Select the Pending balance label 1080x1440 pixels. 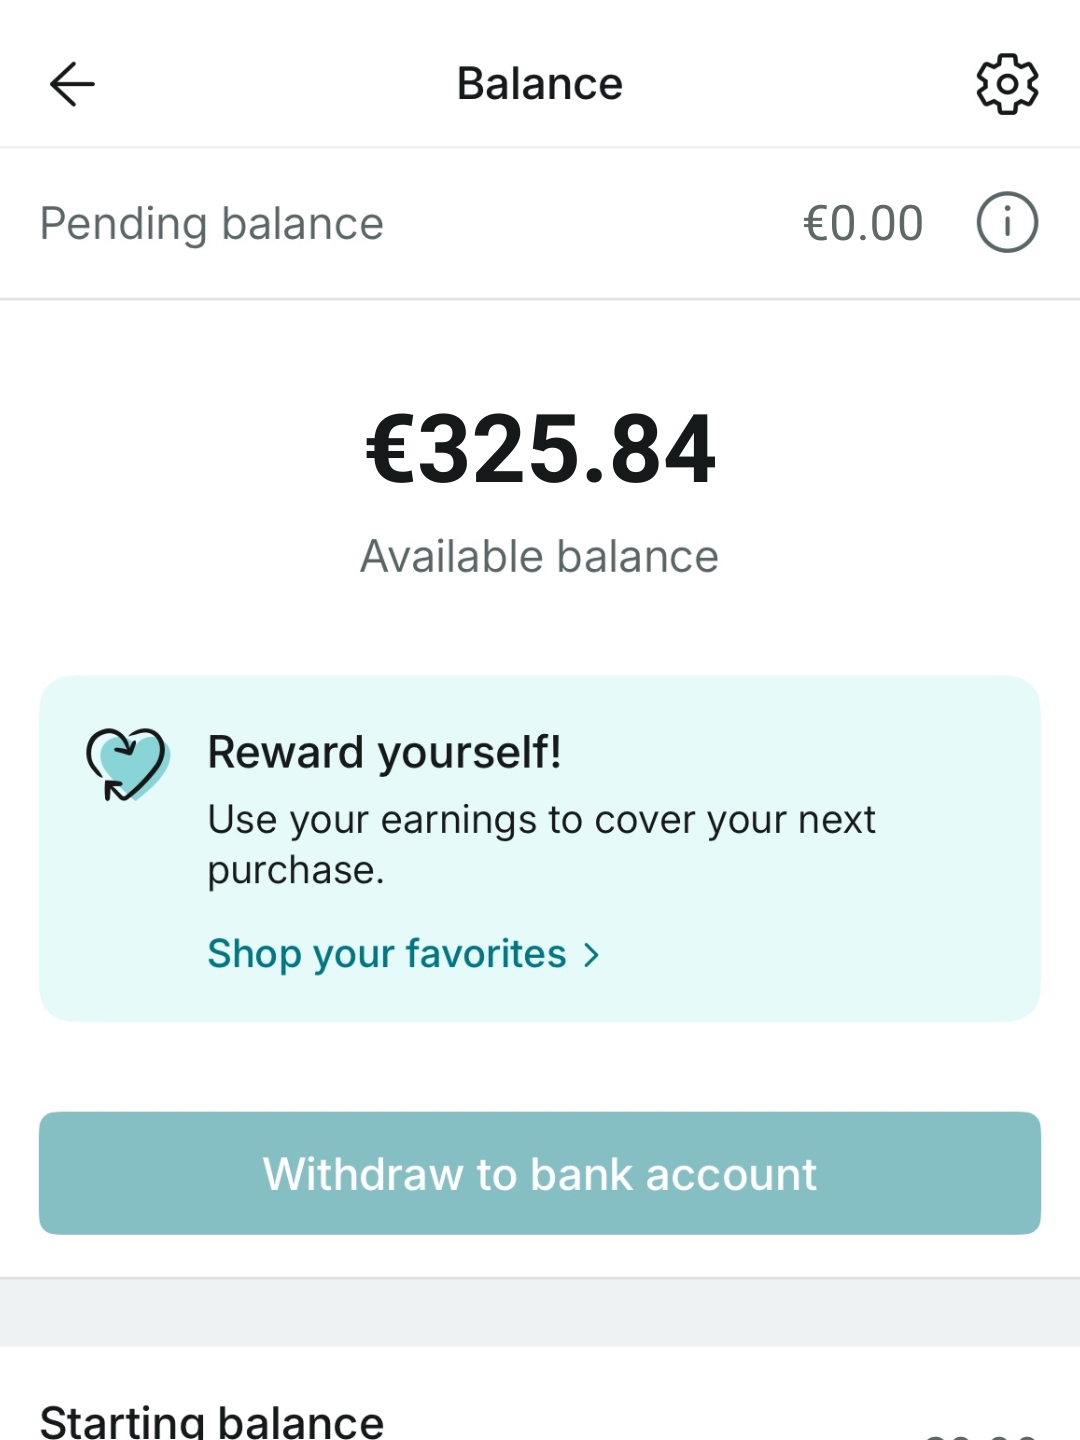pos(211,223)
